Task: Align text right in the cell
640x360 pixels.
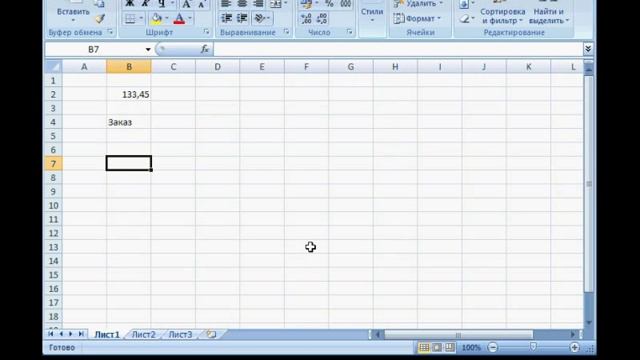Action: (258, 4)
